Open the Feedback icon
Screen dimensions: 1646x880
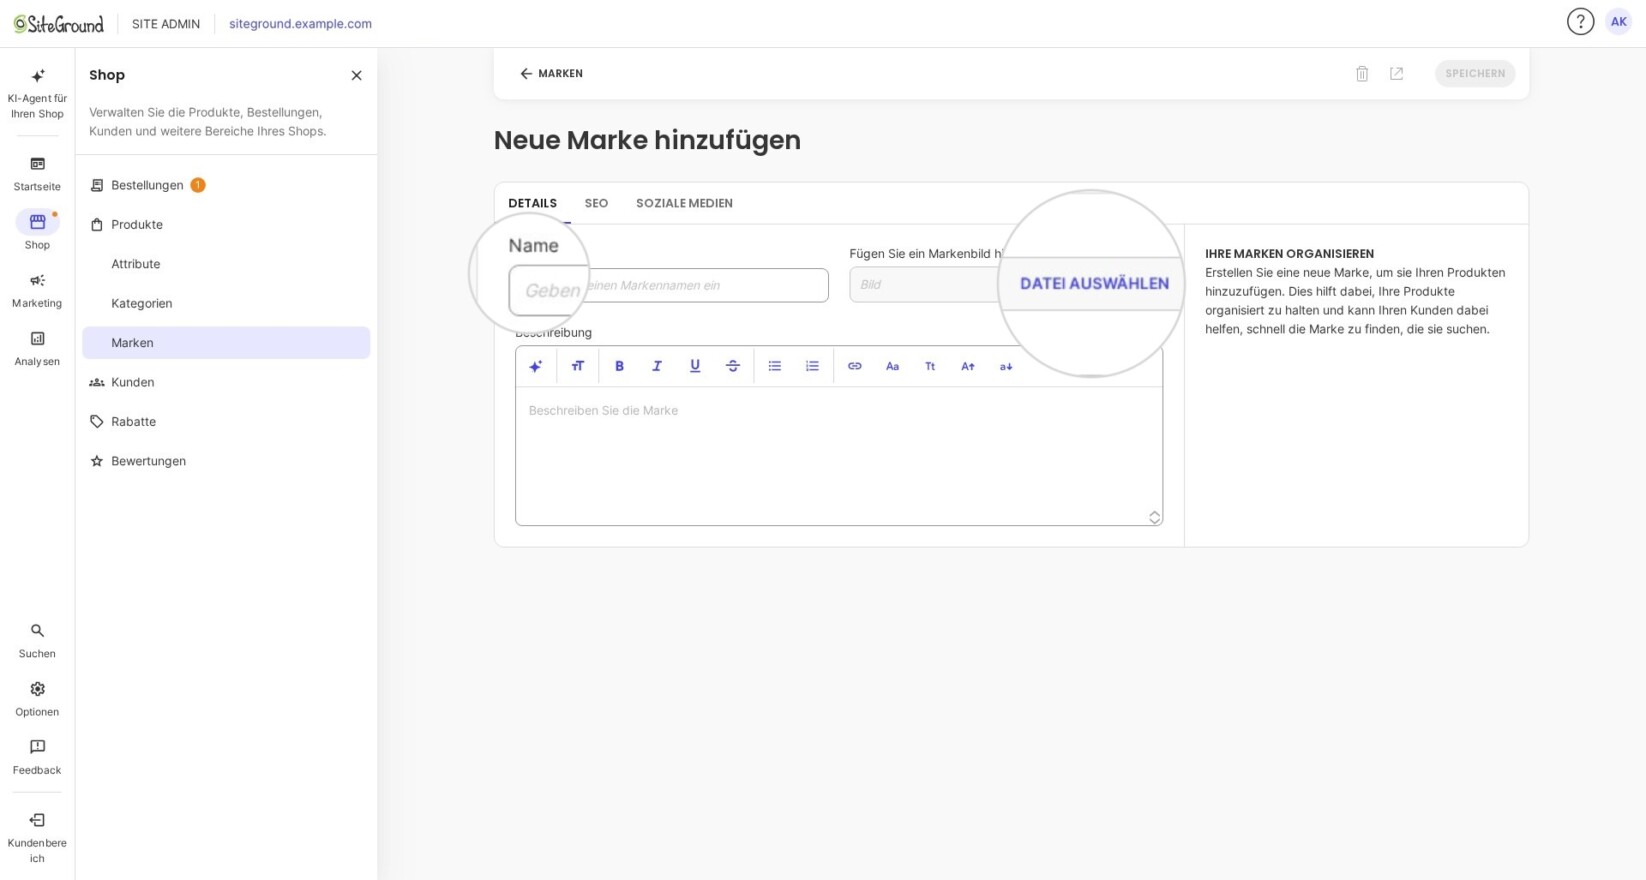[37, 757]
